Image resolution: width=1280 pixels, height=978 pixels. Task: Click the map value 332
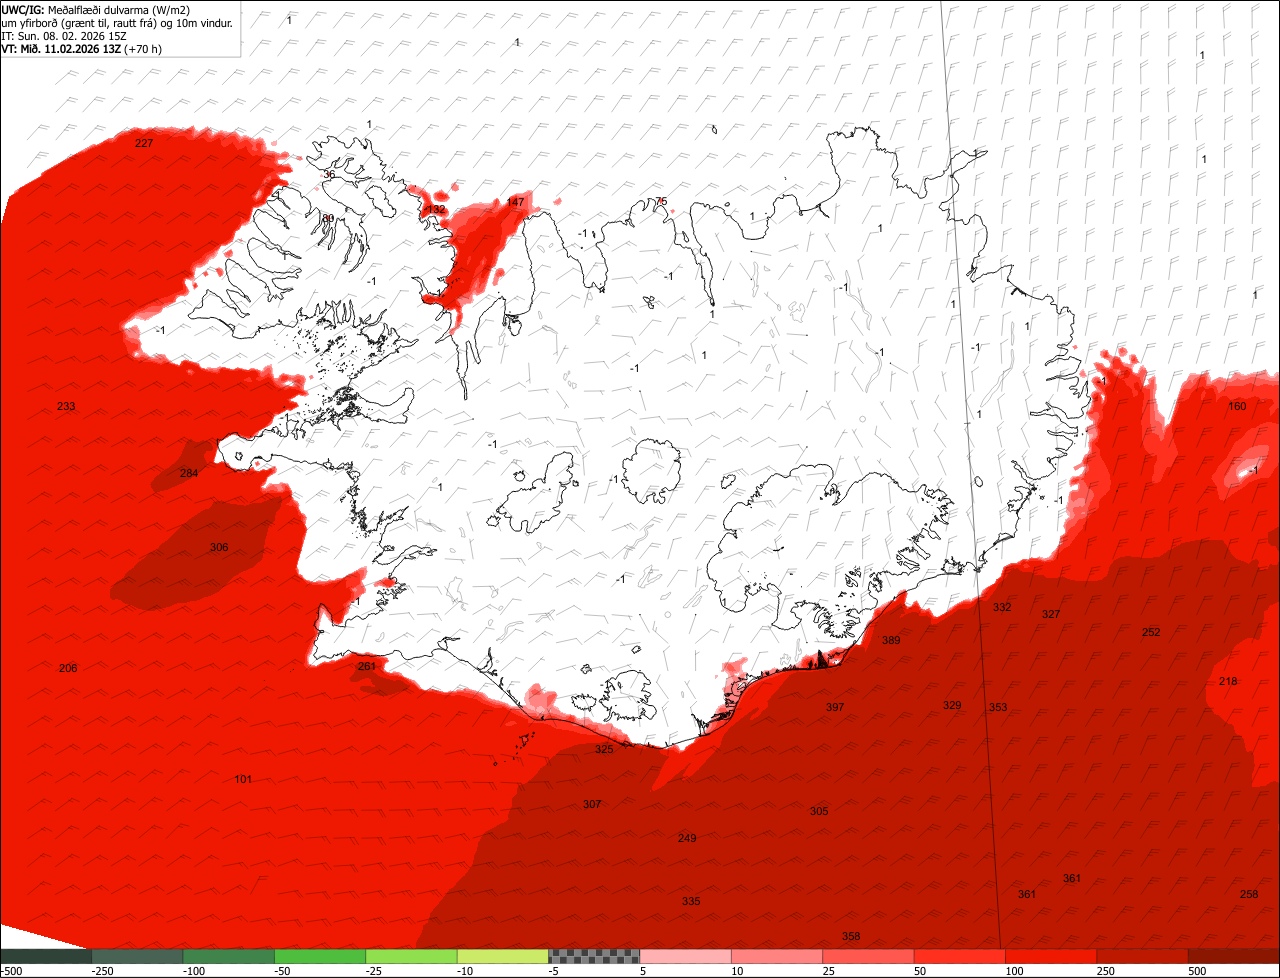click(1002, 607)
